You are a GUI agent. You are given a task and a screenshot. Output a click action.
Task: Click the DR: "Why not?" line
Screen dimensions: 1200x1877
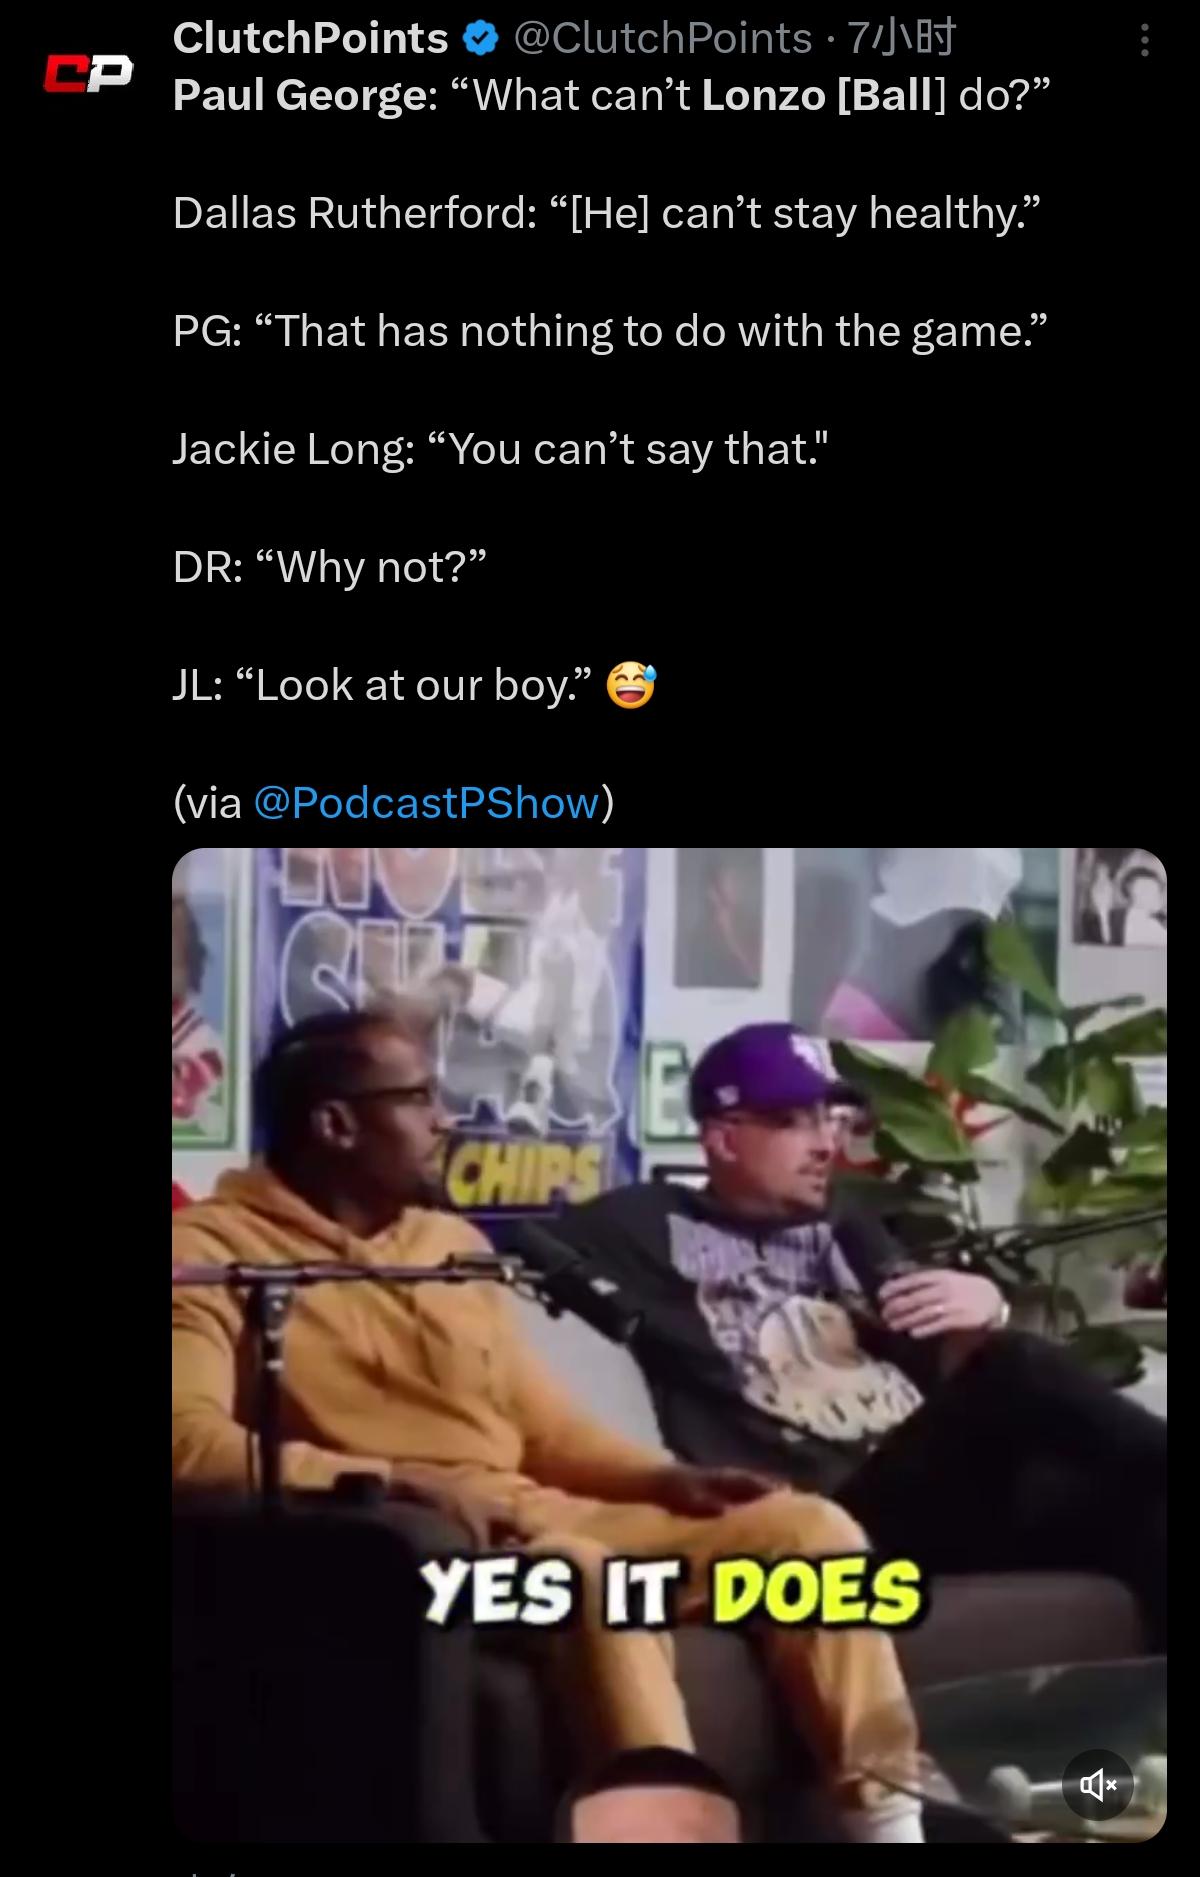[x=330, y=567]
